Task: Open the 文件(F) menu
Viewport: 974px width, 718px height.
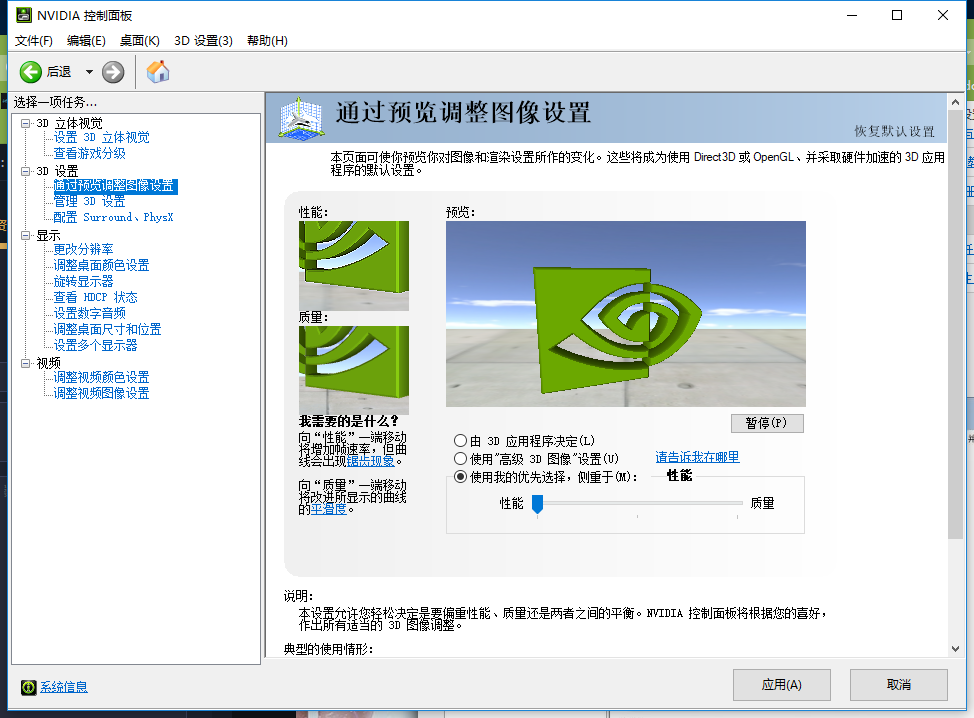Action: pyautogui.click(x=34, y=40)
